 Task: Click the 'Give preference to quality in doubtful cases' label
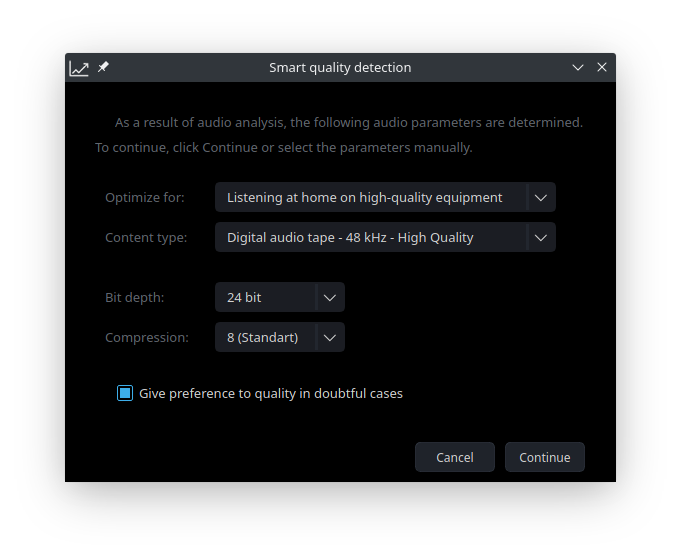pyautogui.click(x=271, y=394)
